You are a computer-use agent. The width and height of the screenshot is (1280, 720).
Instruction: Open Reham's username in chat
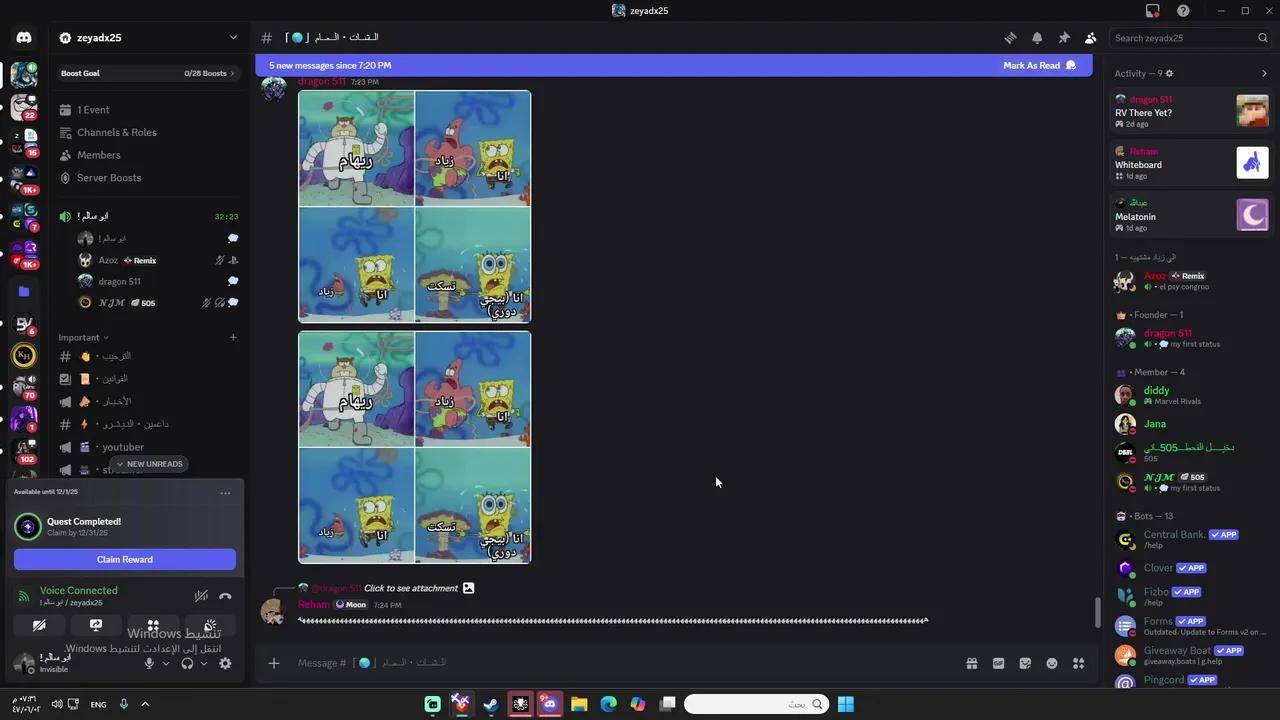(x=314, y=605)
